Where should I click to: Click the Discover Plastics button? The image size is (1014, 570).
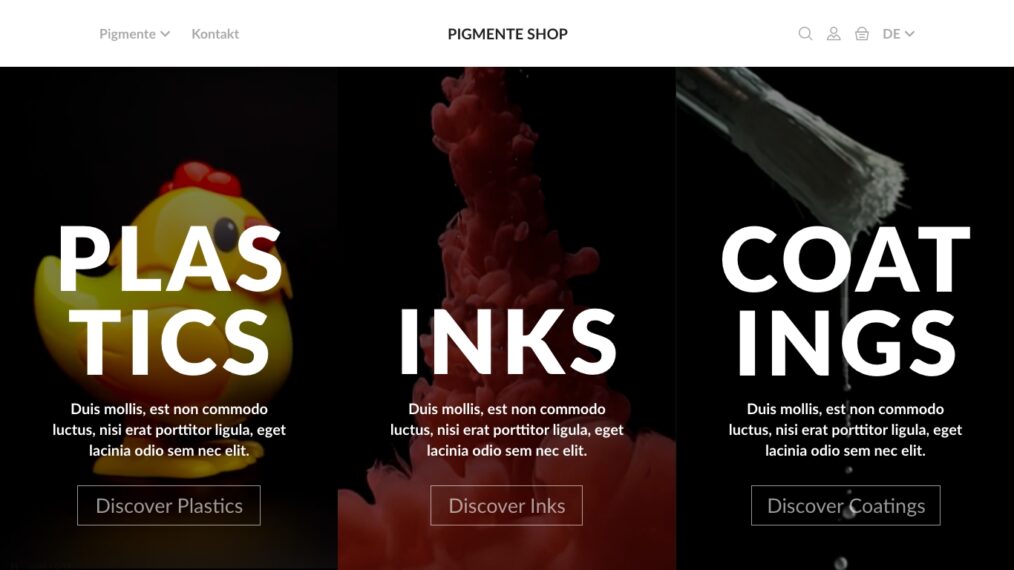click(x=169, y=505)
